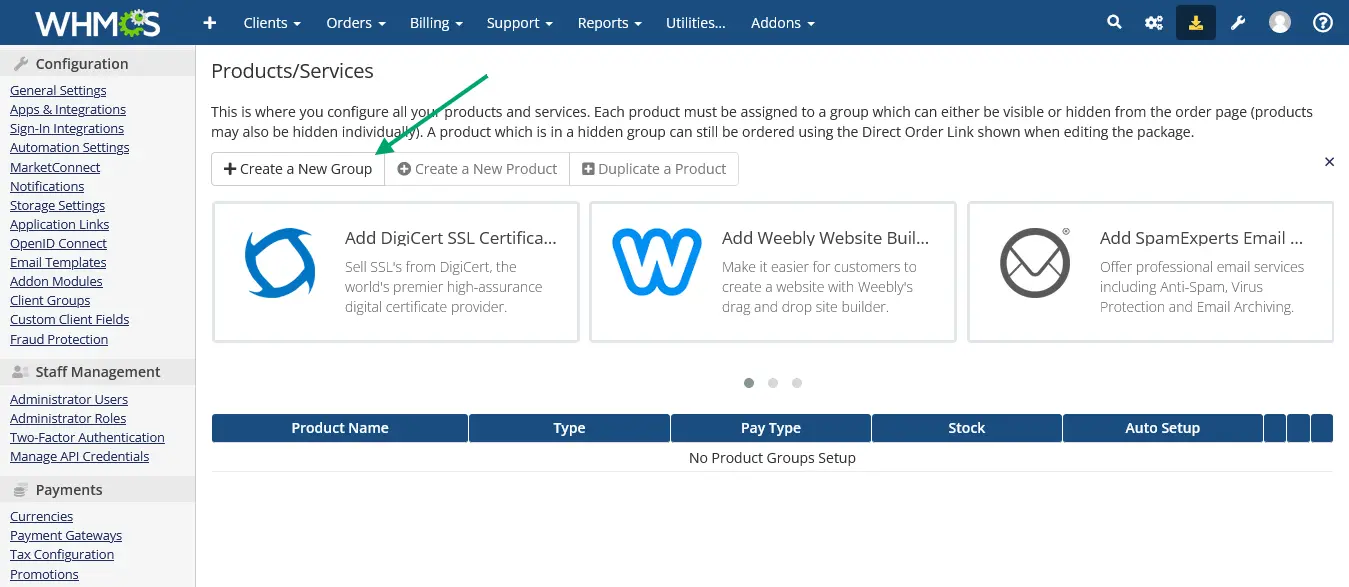Click the plus quick-add icon in navbar
The image size is (1349, 587).
(x=209, y=22)
